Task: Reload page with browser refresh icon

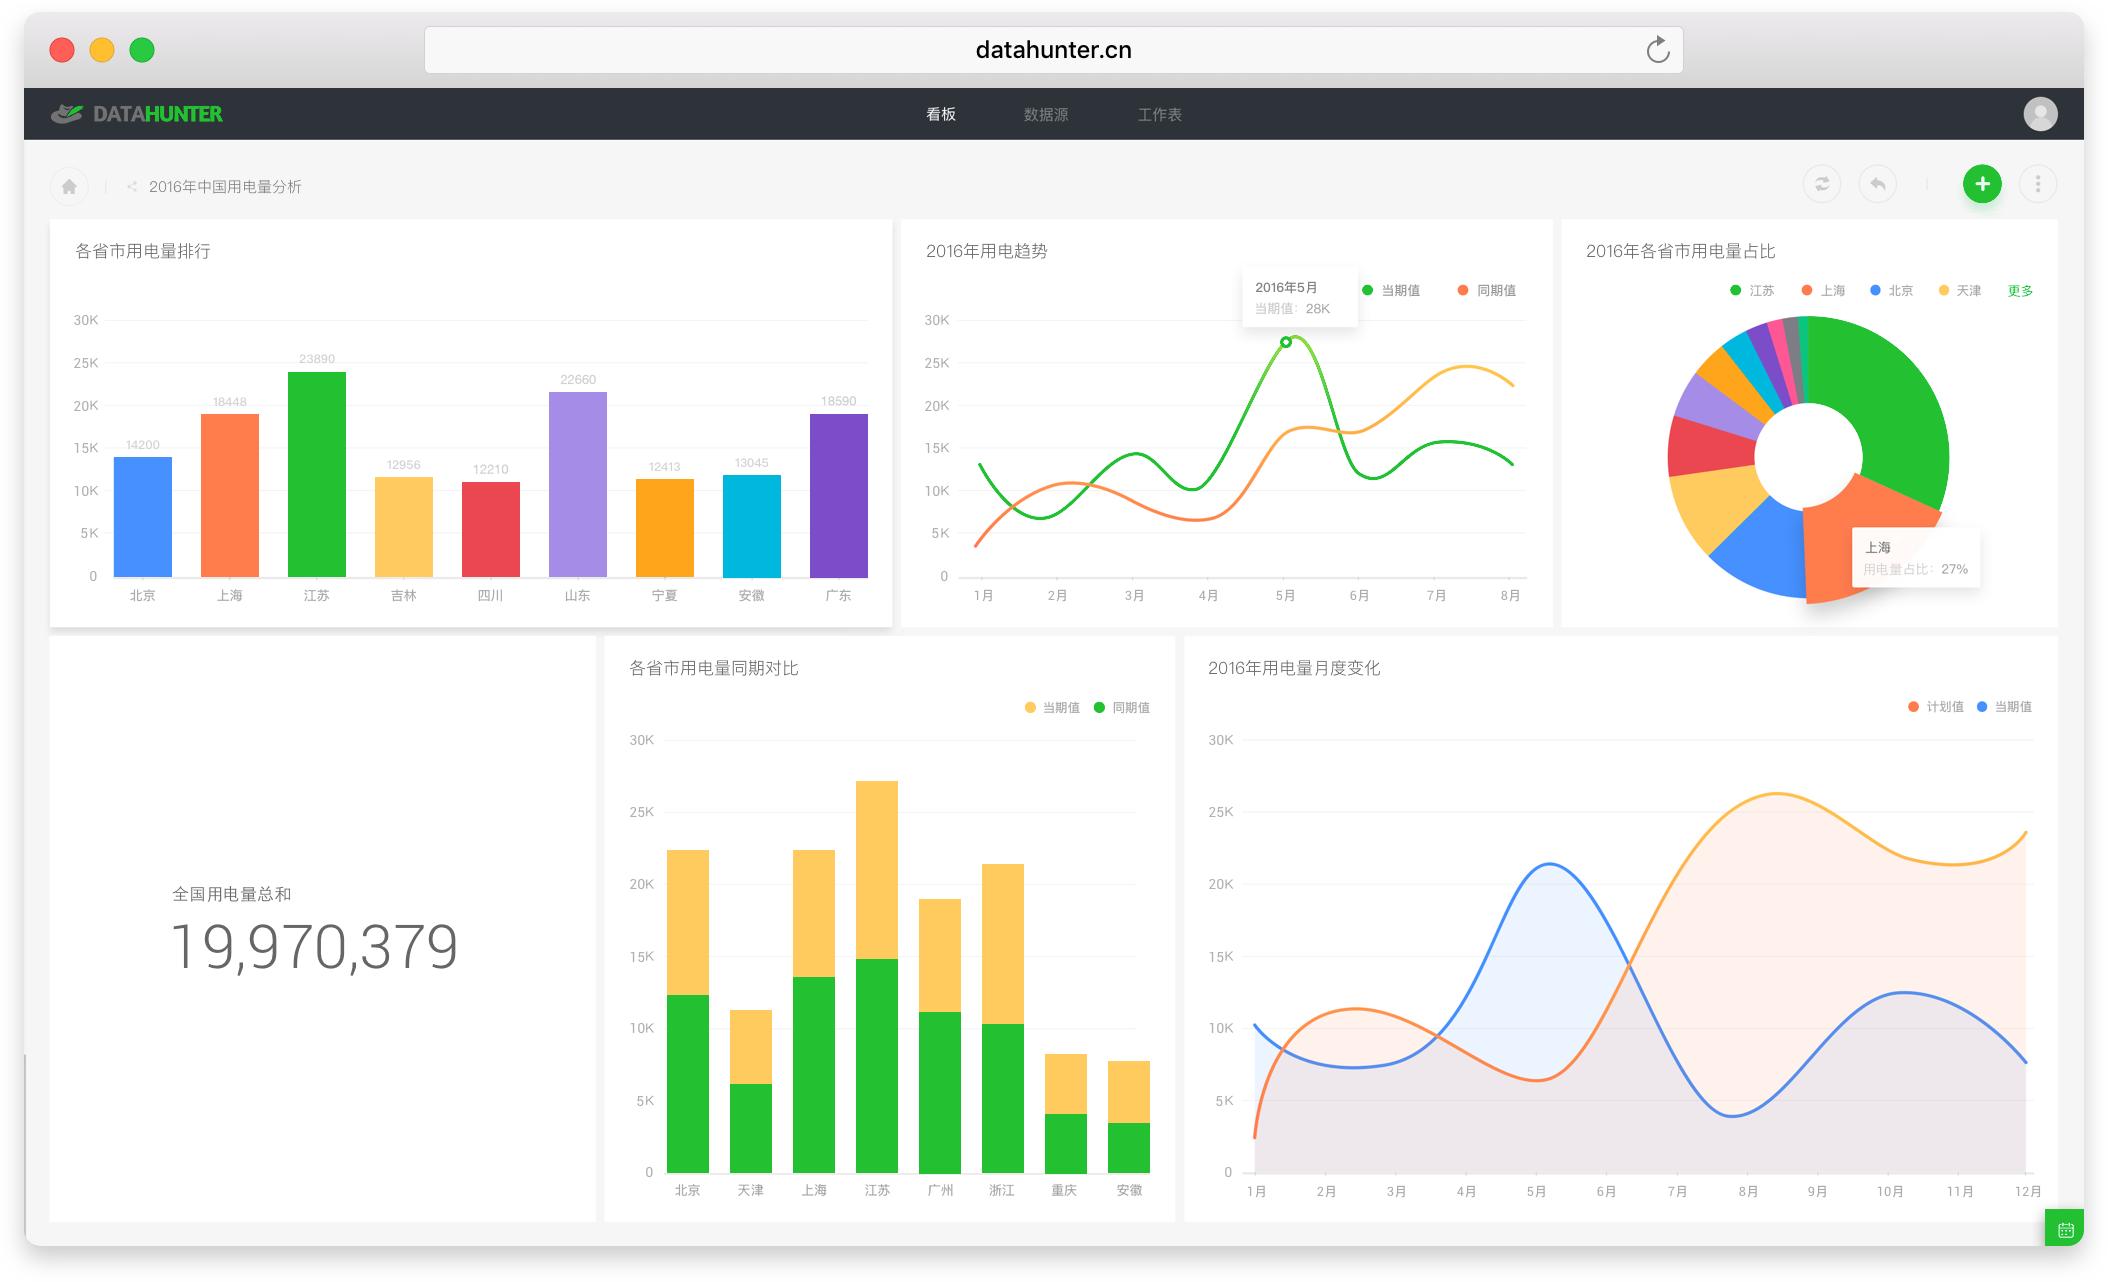Action: coord(1657,50)
